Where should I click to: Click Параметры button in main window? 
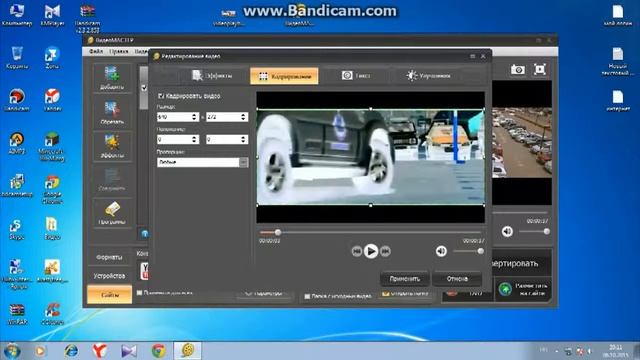pyautogui.click(x=264, y=293)
